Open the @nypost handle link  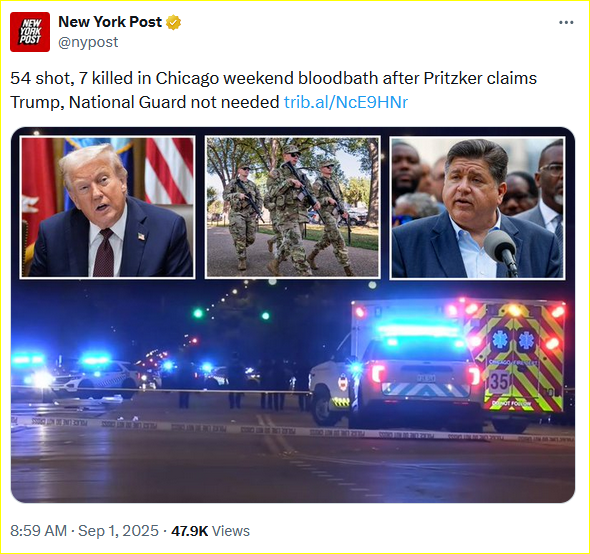(x=88, y=42)
